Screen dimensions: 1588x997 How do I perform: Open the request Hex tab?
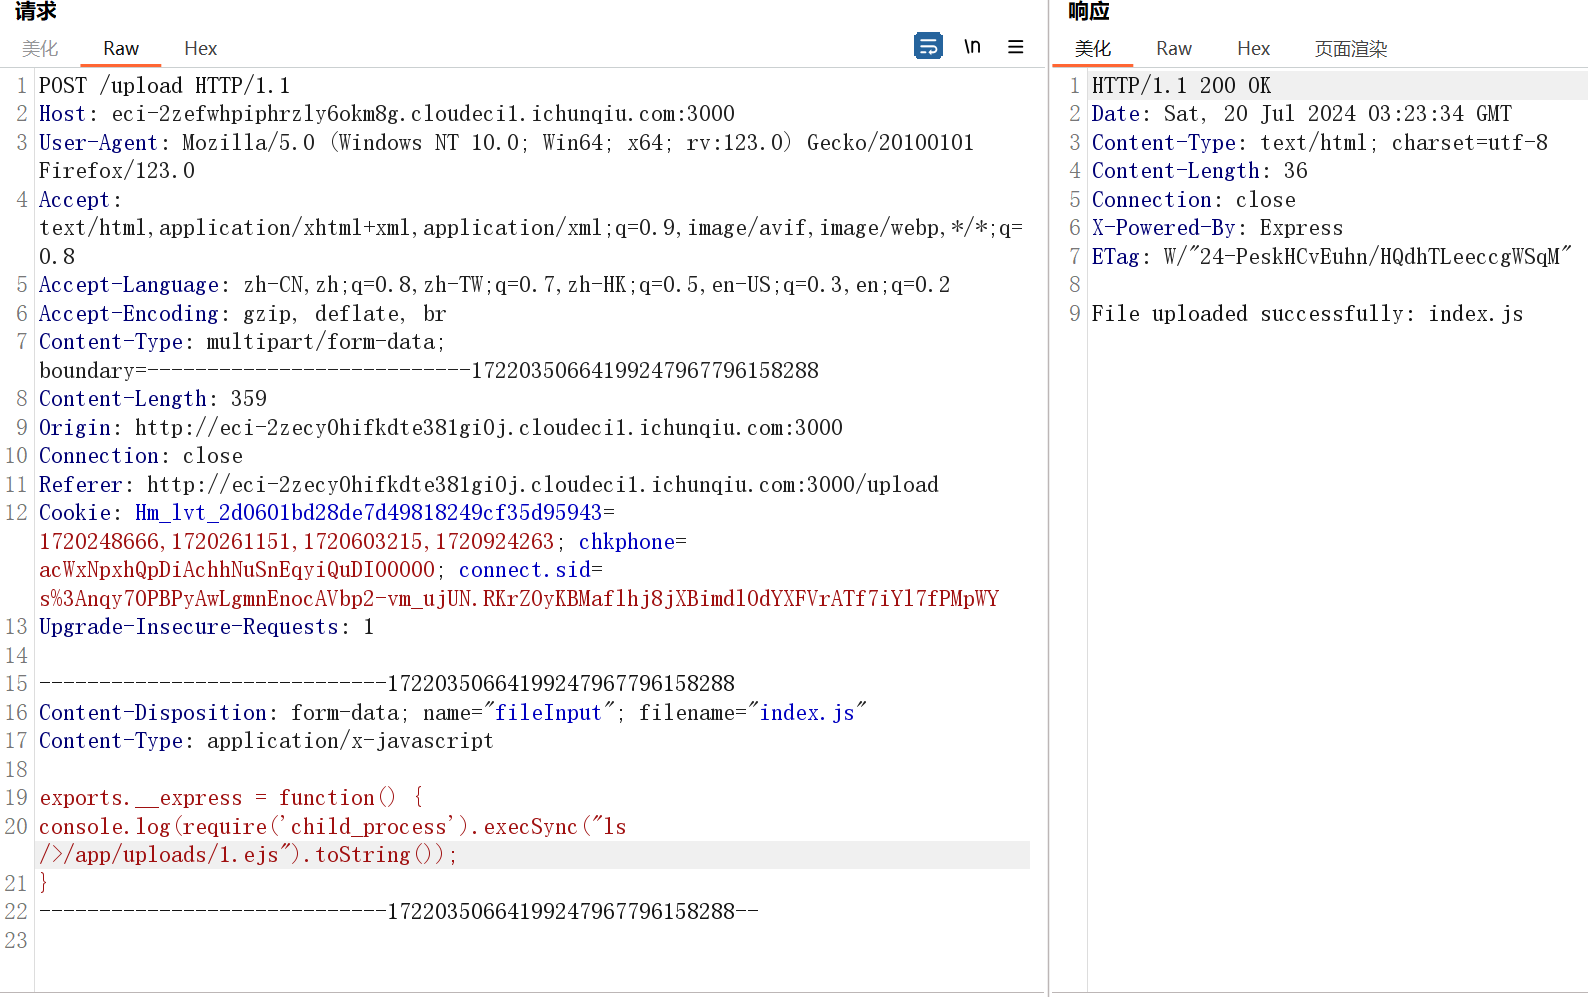201,48
